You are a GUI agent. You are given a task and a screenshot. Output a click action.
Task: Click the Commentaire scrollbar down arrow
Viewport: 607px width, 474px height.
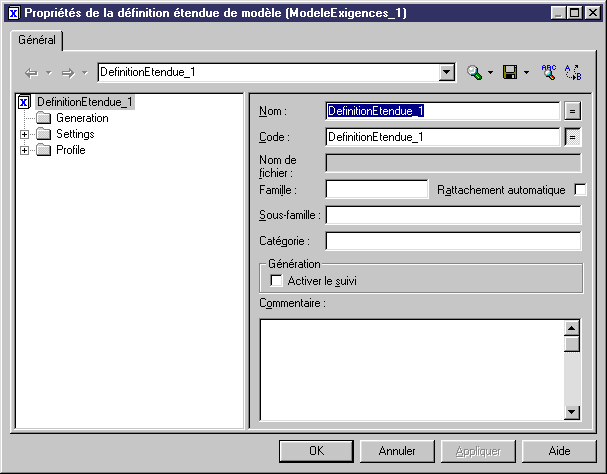572,411
